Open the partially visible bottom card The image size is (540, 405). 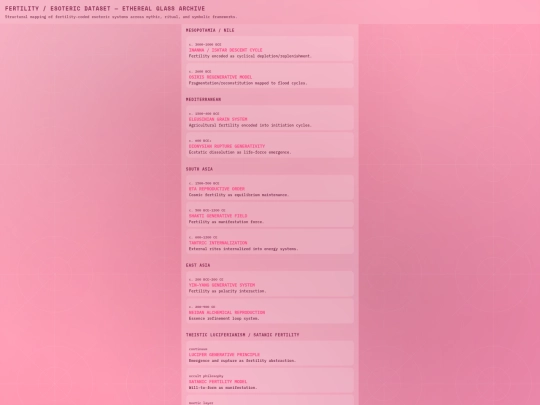(270, 400)
